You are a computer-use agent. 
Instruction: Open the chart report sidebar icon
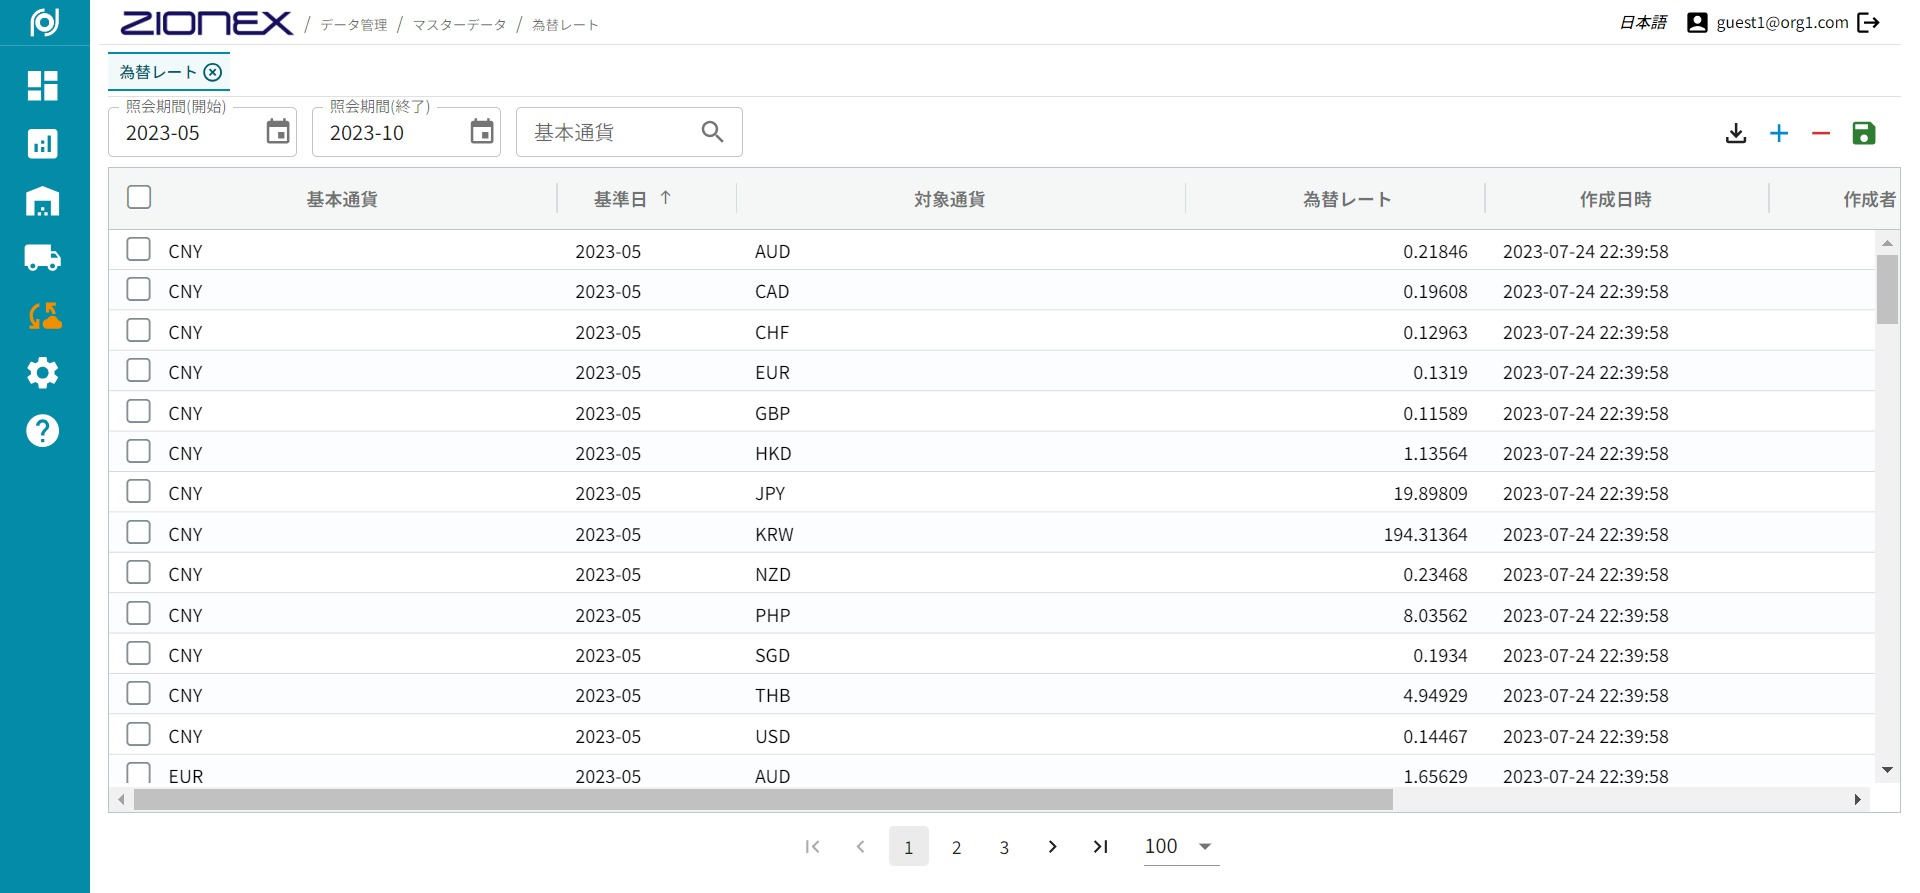click(42, 144)
